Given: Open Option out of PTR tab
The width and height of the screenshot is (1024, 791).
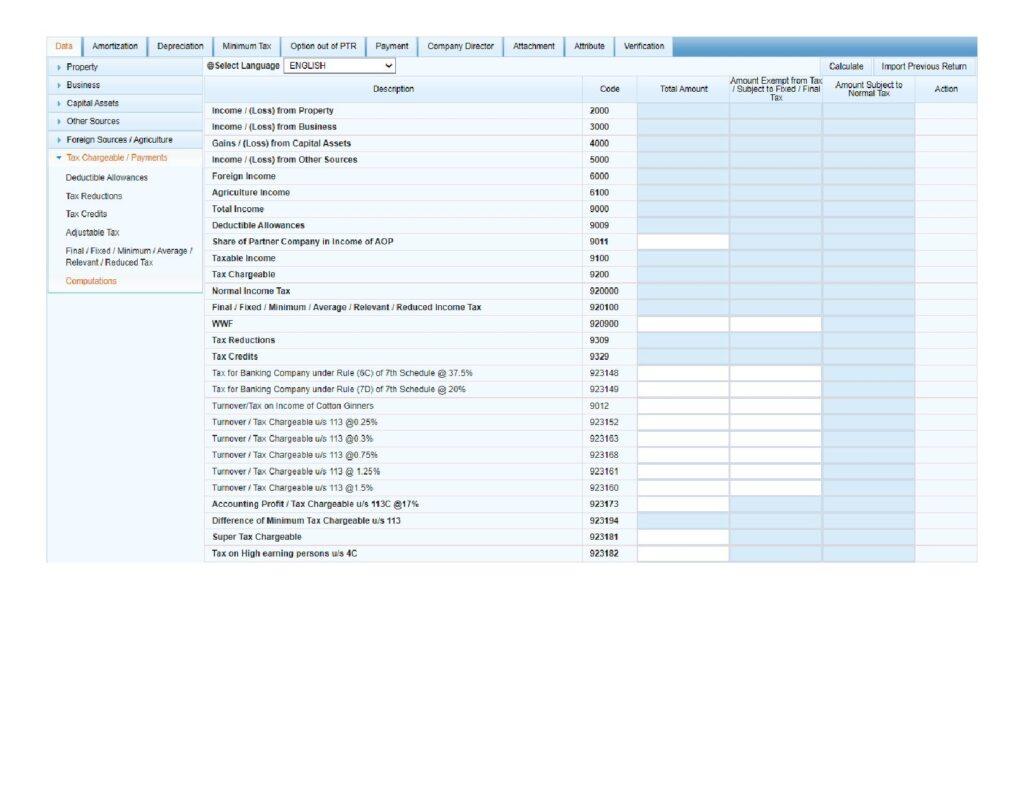Looking at the screenshot, I should (323, 47).
